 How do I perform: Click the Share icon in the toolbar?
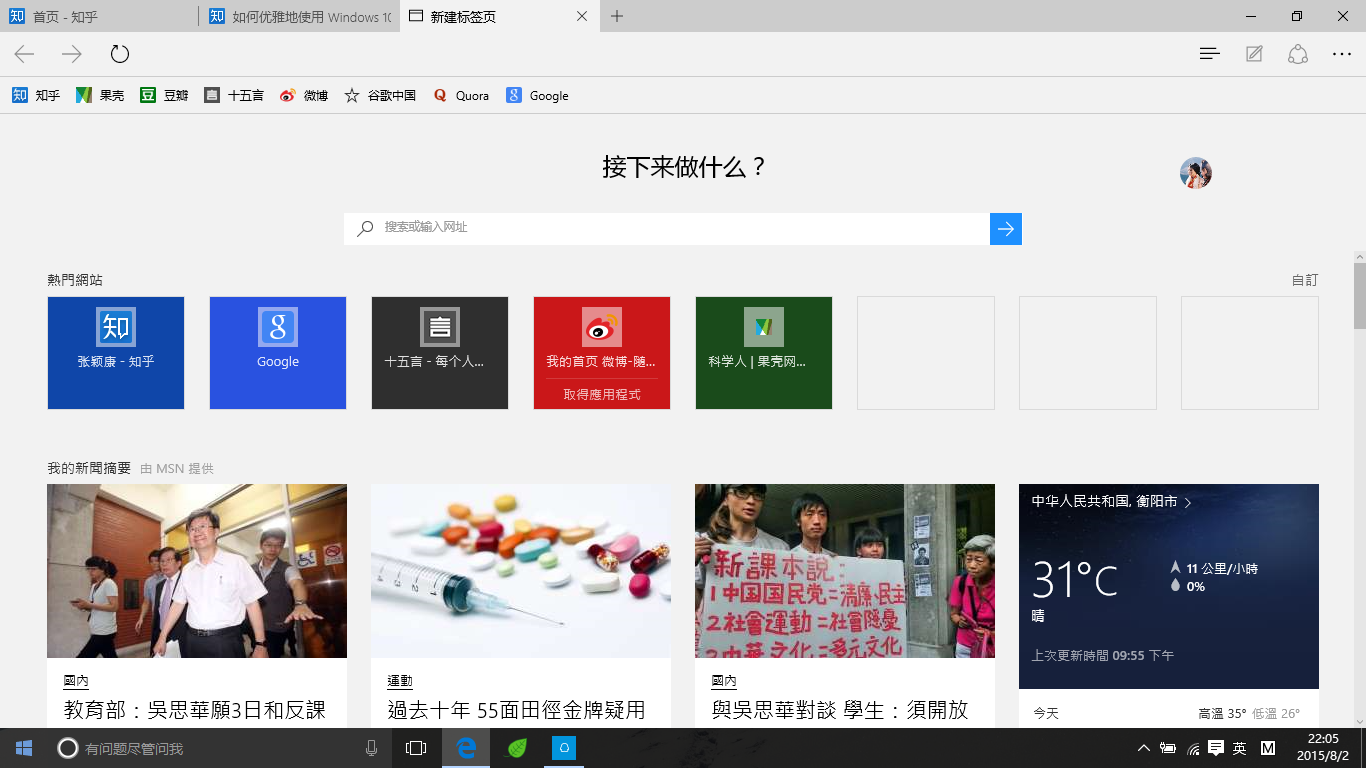[x=1298, y=54]
